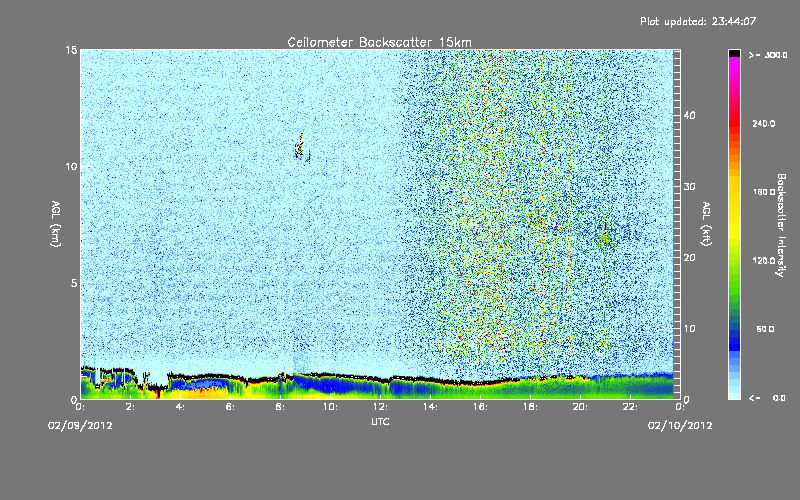800x500 pixels.
Task: Click the 10 kft right-axis tick label
Action: click(689, 329)
